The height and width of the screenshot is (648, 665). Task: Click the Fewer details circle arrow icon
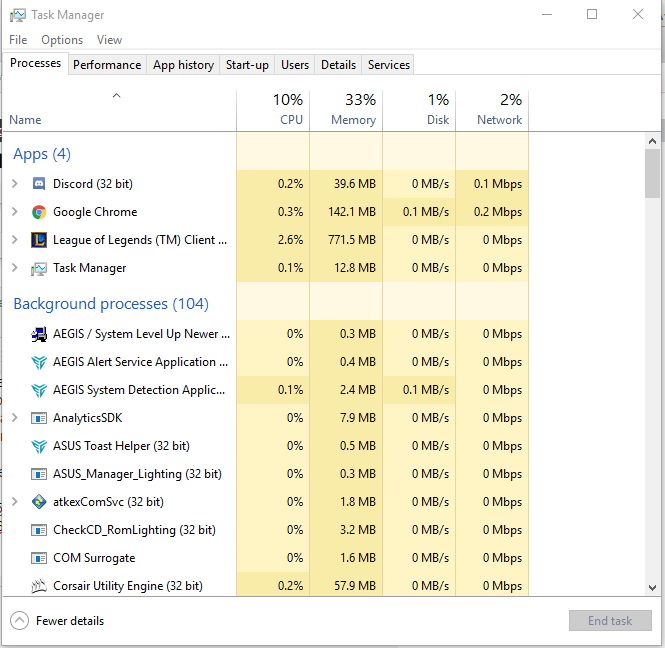20,621
